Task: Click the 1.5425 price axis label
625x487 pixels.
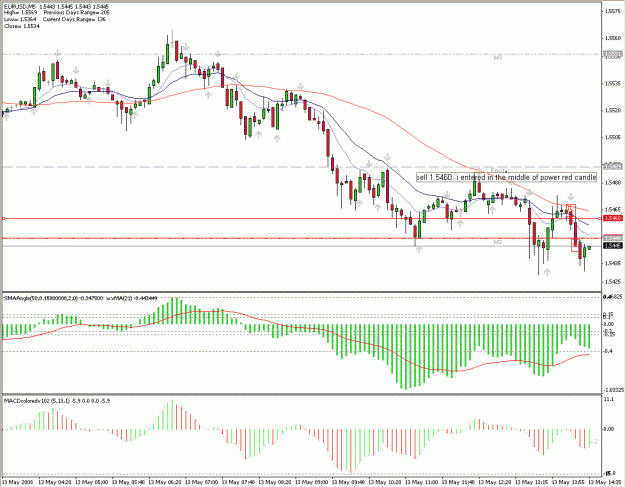Action: (613, 281)
